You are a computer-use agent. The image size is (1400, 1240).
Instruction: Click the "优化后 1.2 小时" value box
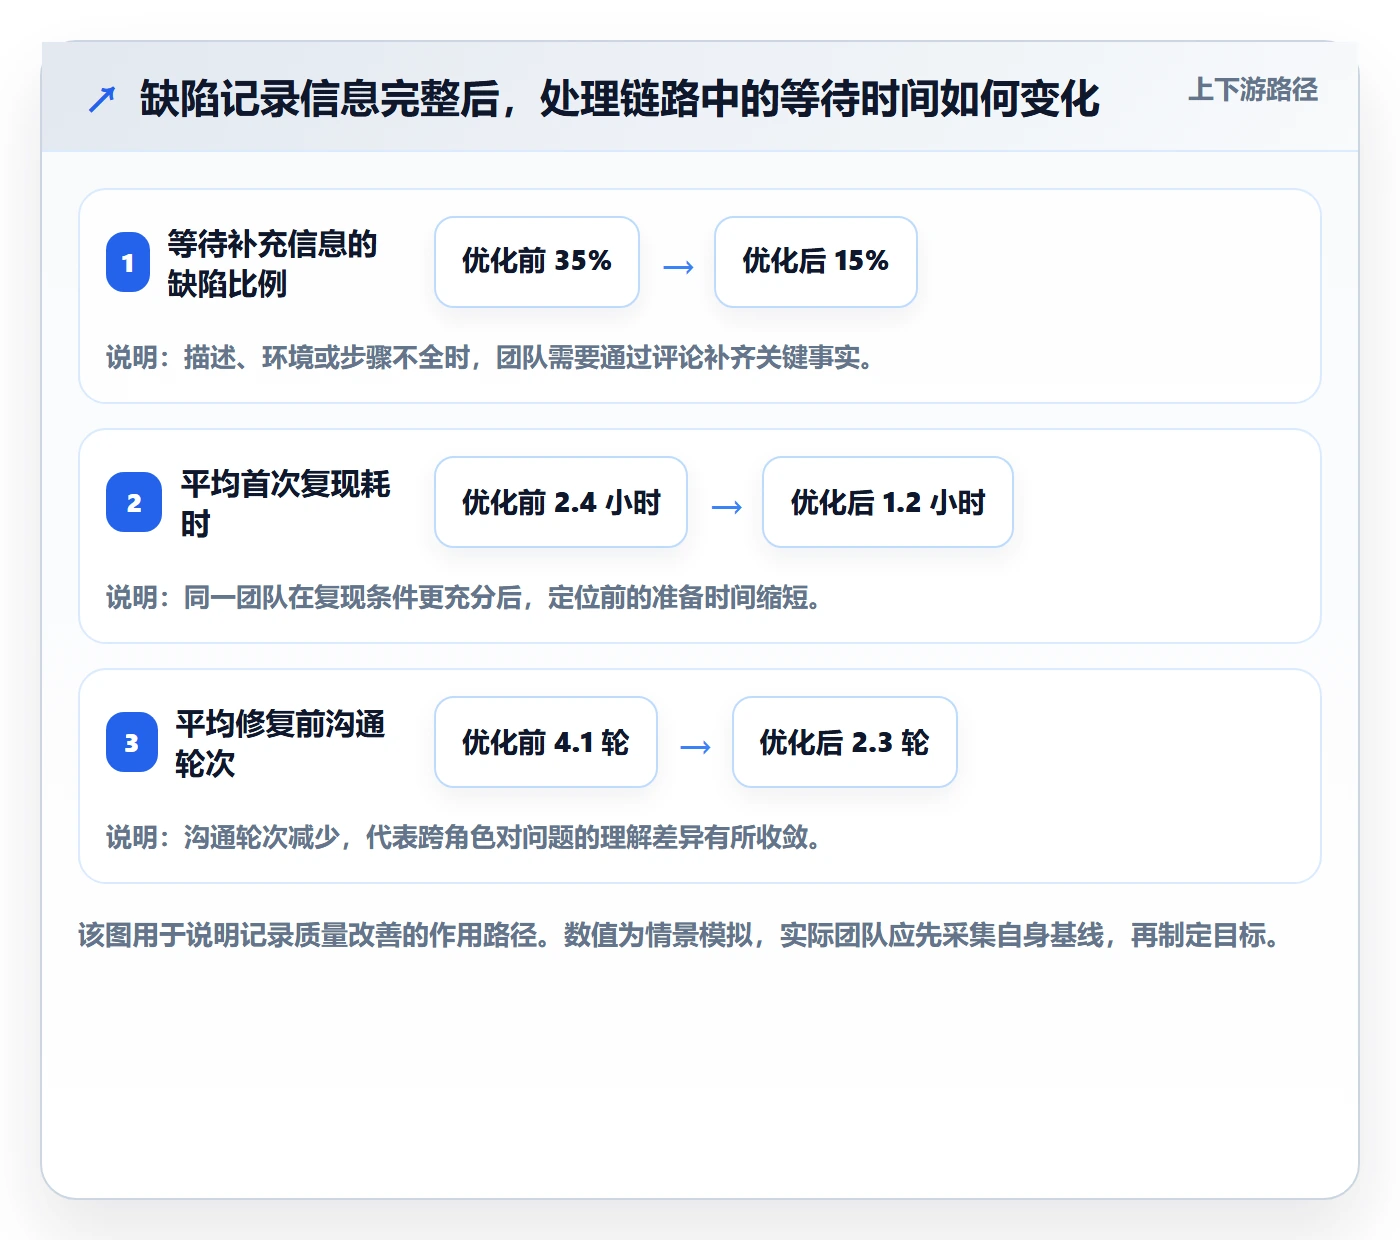(888, 502)
